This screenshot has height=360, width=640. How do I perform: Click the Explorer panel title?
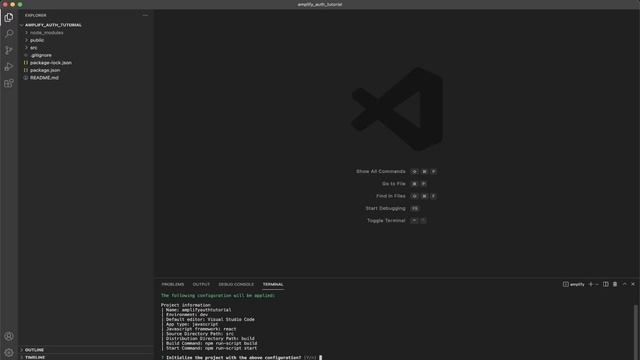click(36, 16)
